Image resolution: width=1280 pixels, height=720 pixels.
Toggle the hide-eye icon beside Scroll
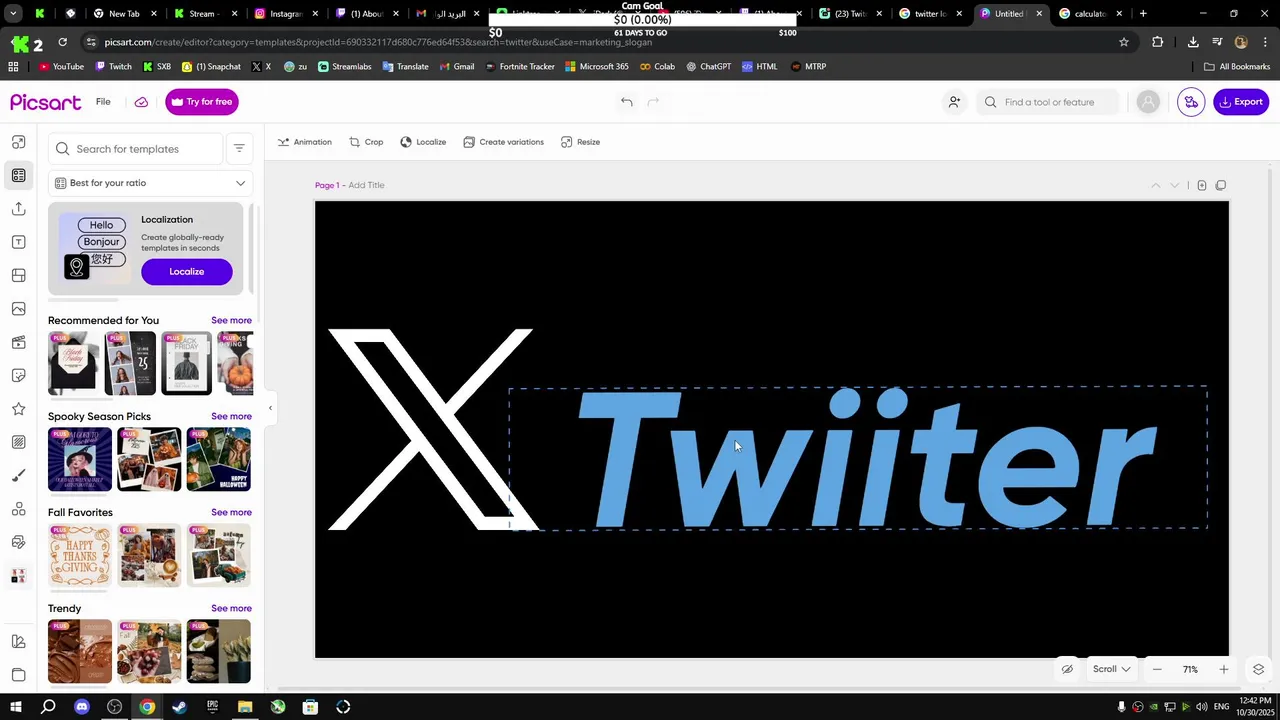pyautogui.click(x=1067, y=669)
